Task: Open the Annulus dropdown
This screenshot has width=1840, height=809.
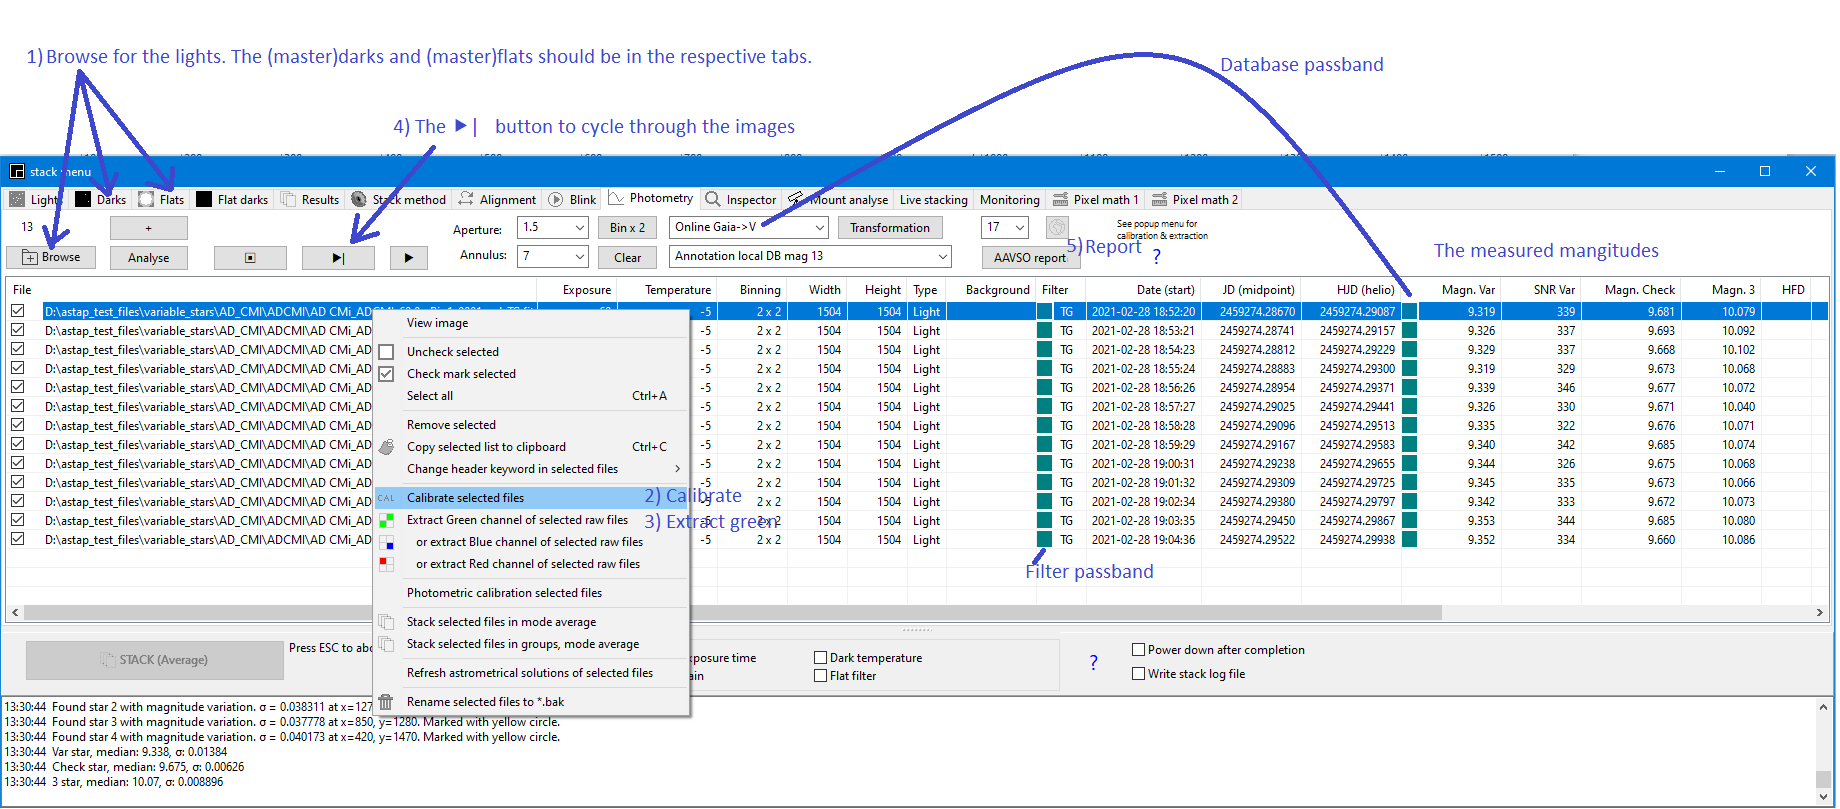Action: 580,257
